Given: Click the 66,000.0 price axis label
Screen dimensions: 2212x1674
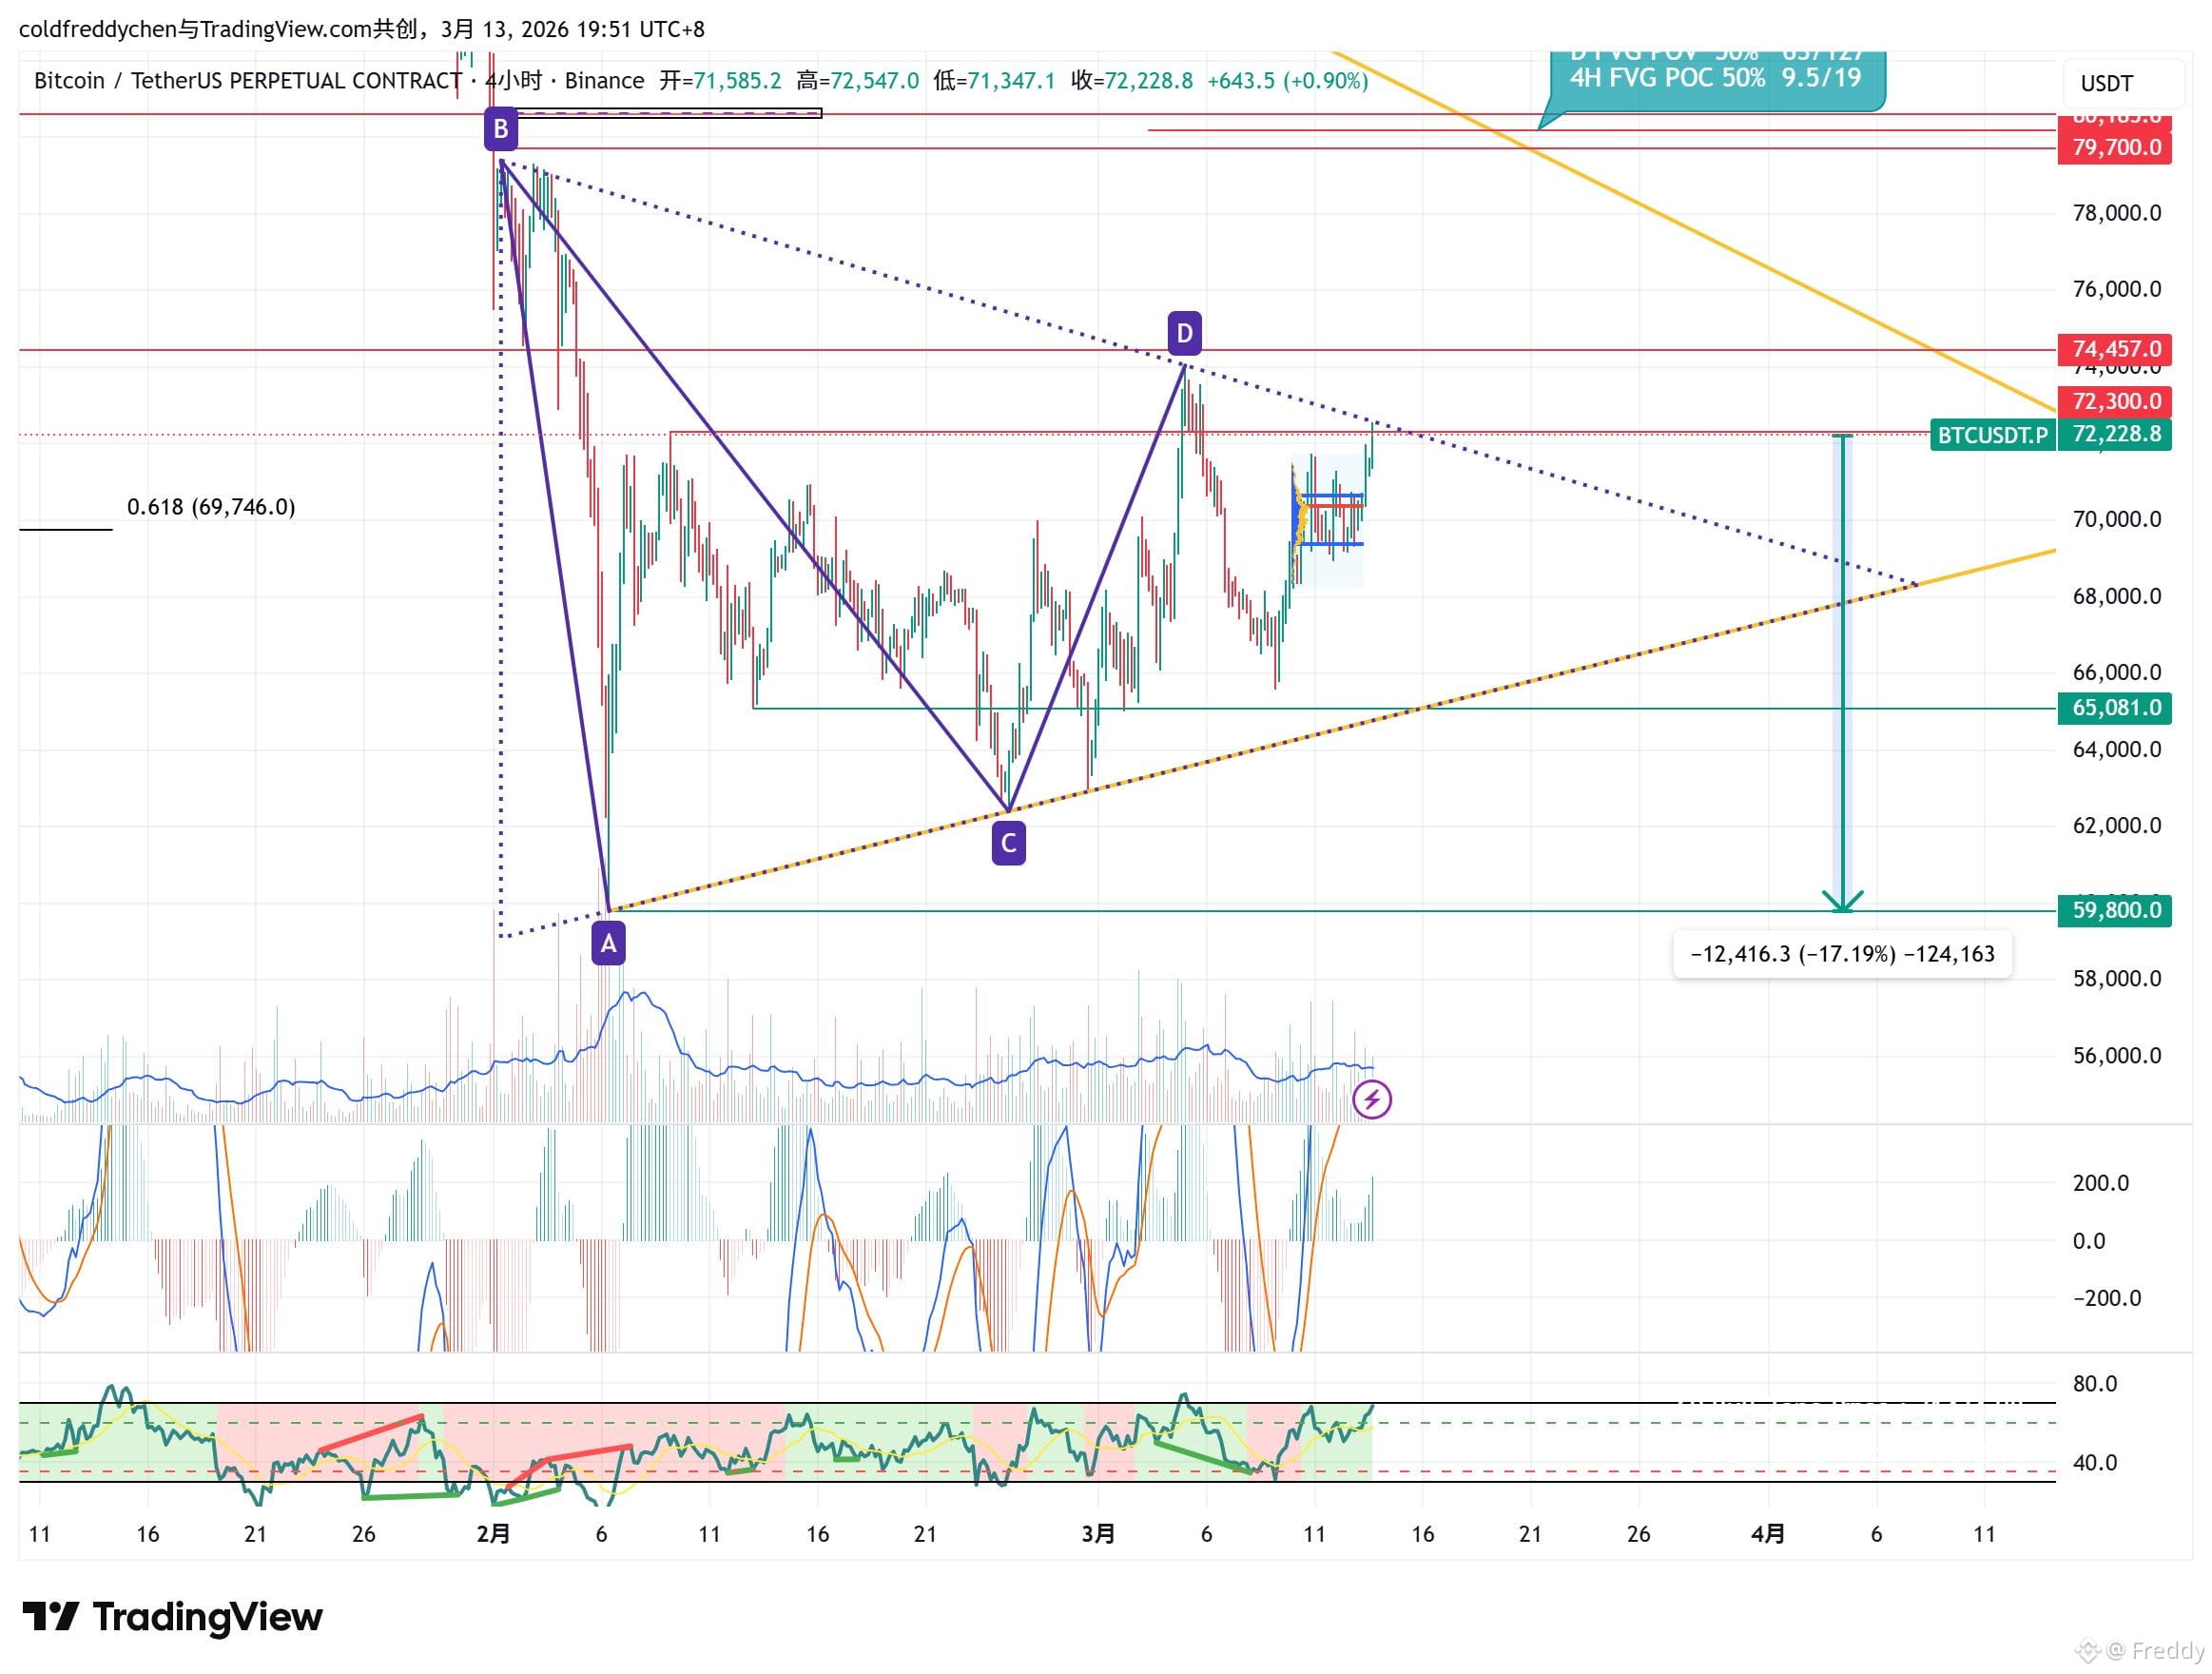Looking at the screenshot, I should (x=2117, y=672).
